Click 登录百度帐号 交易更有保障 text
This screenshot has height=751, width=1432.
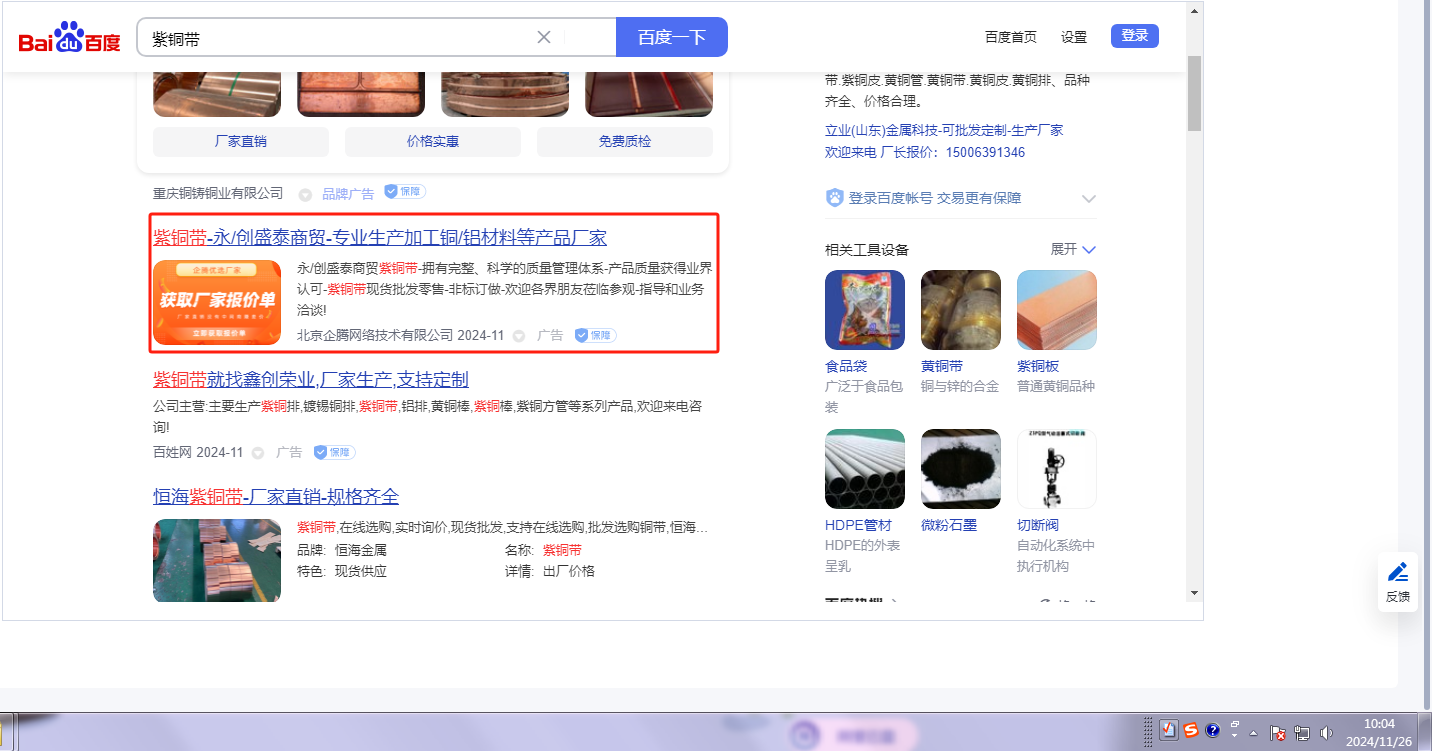coord(935,198)
